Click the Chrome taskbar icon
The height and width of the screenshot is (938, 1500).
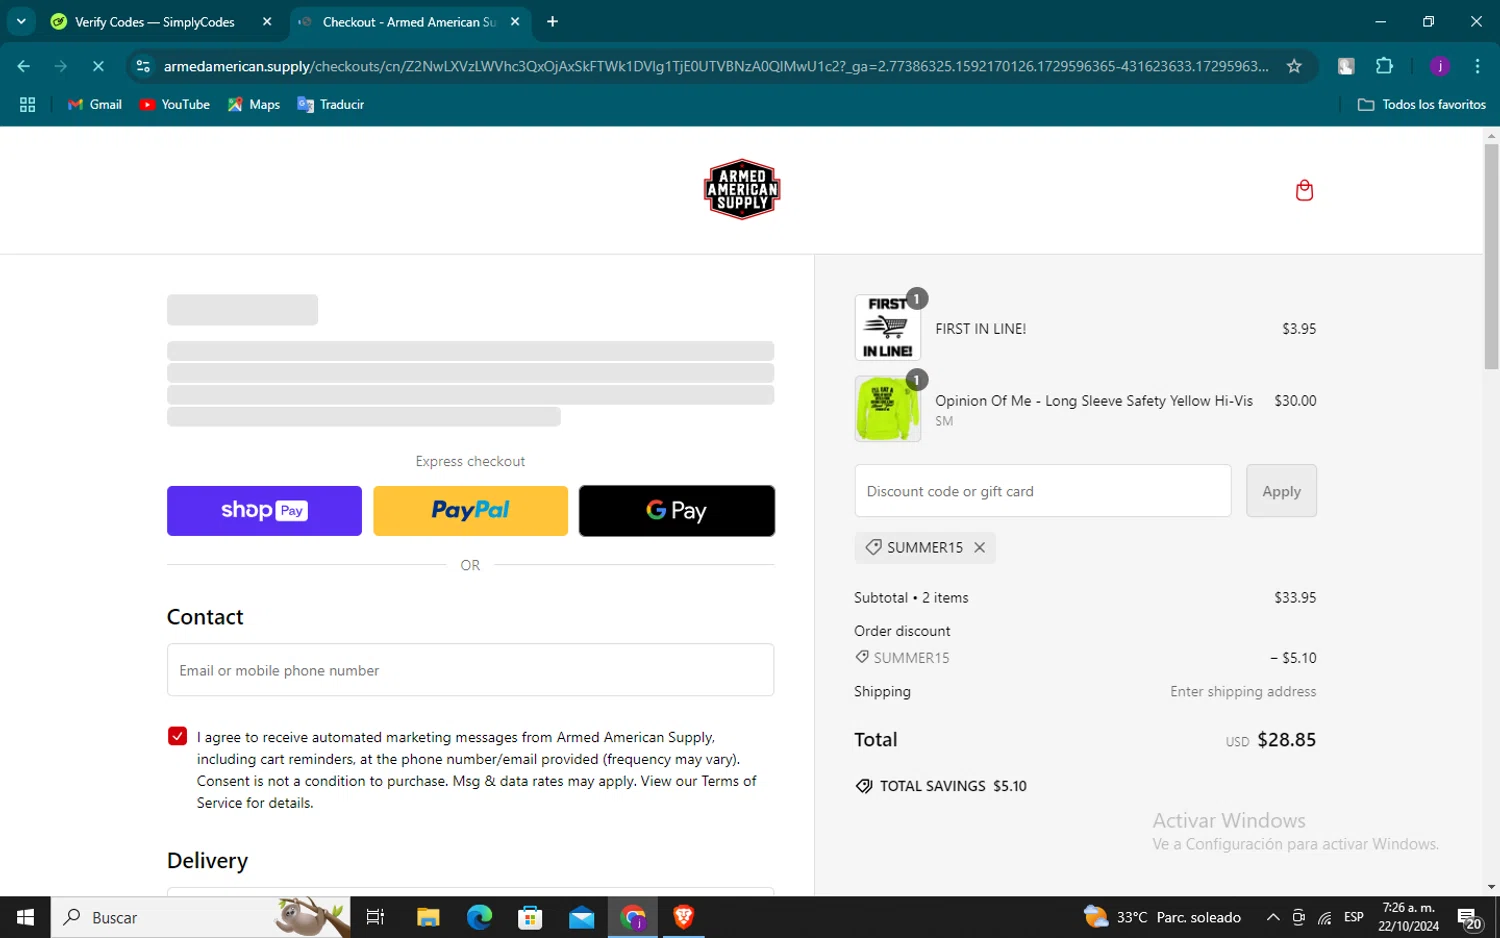(633, 917)
